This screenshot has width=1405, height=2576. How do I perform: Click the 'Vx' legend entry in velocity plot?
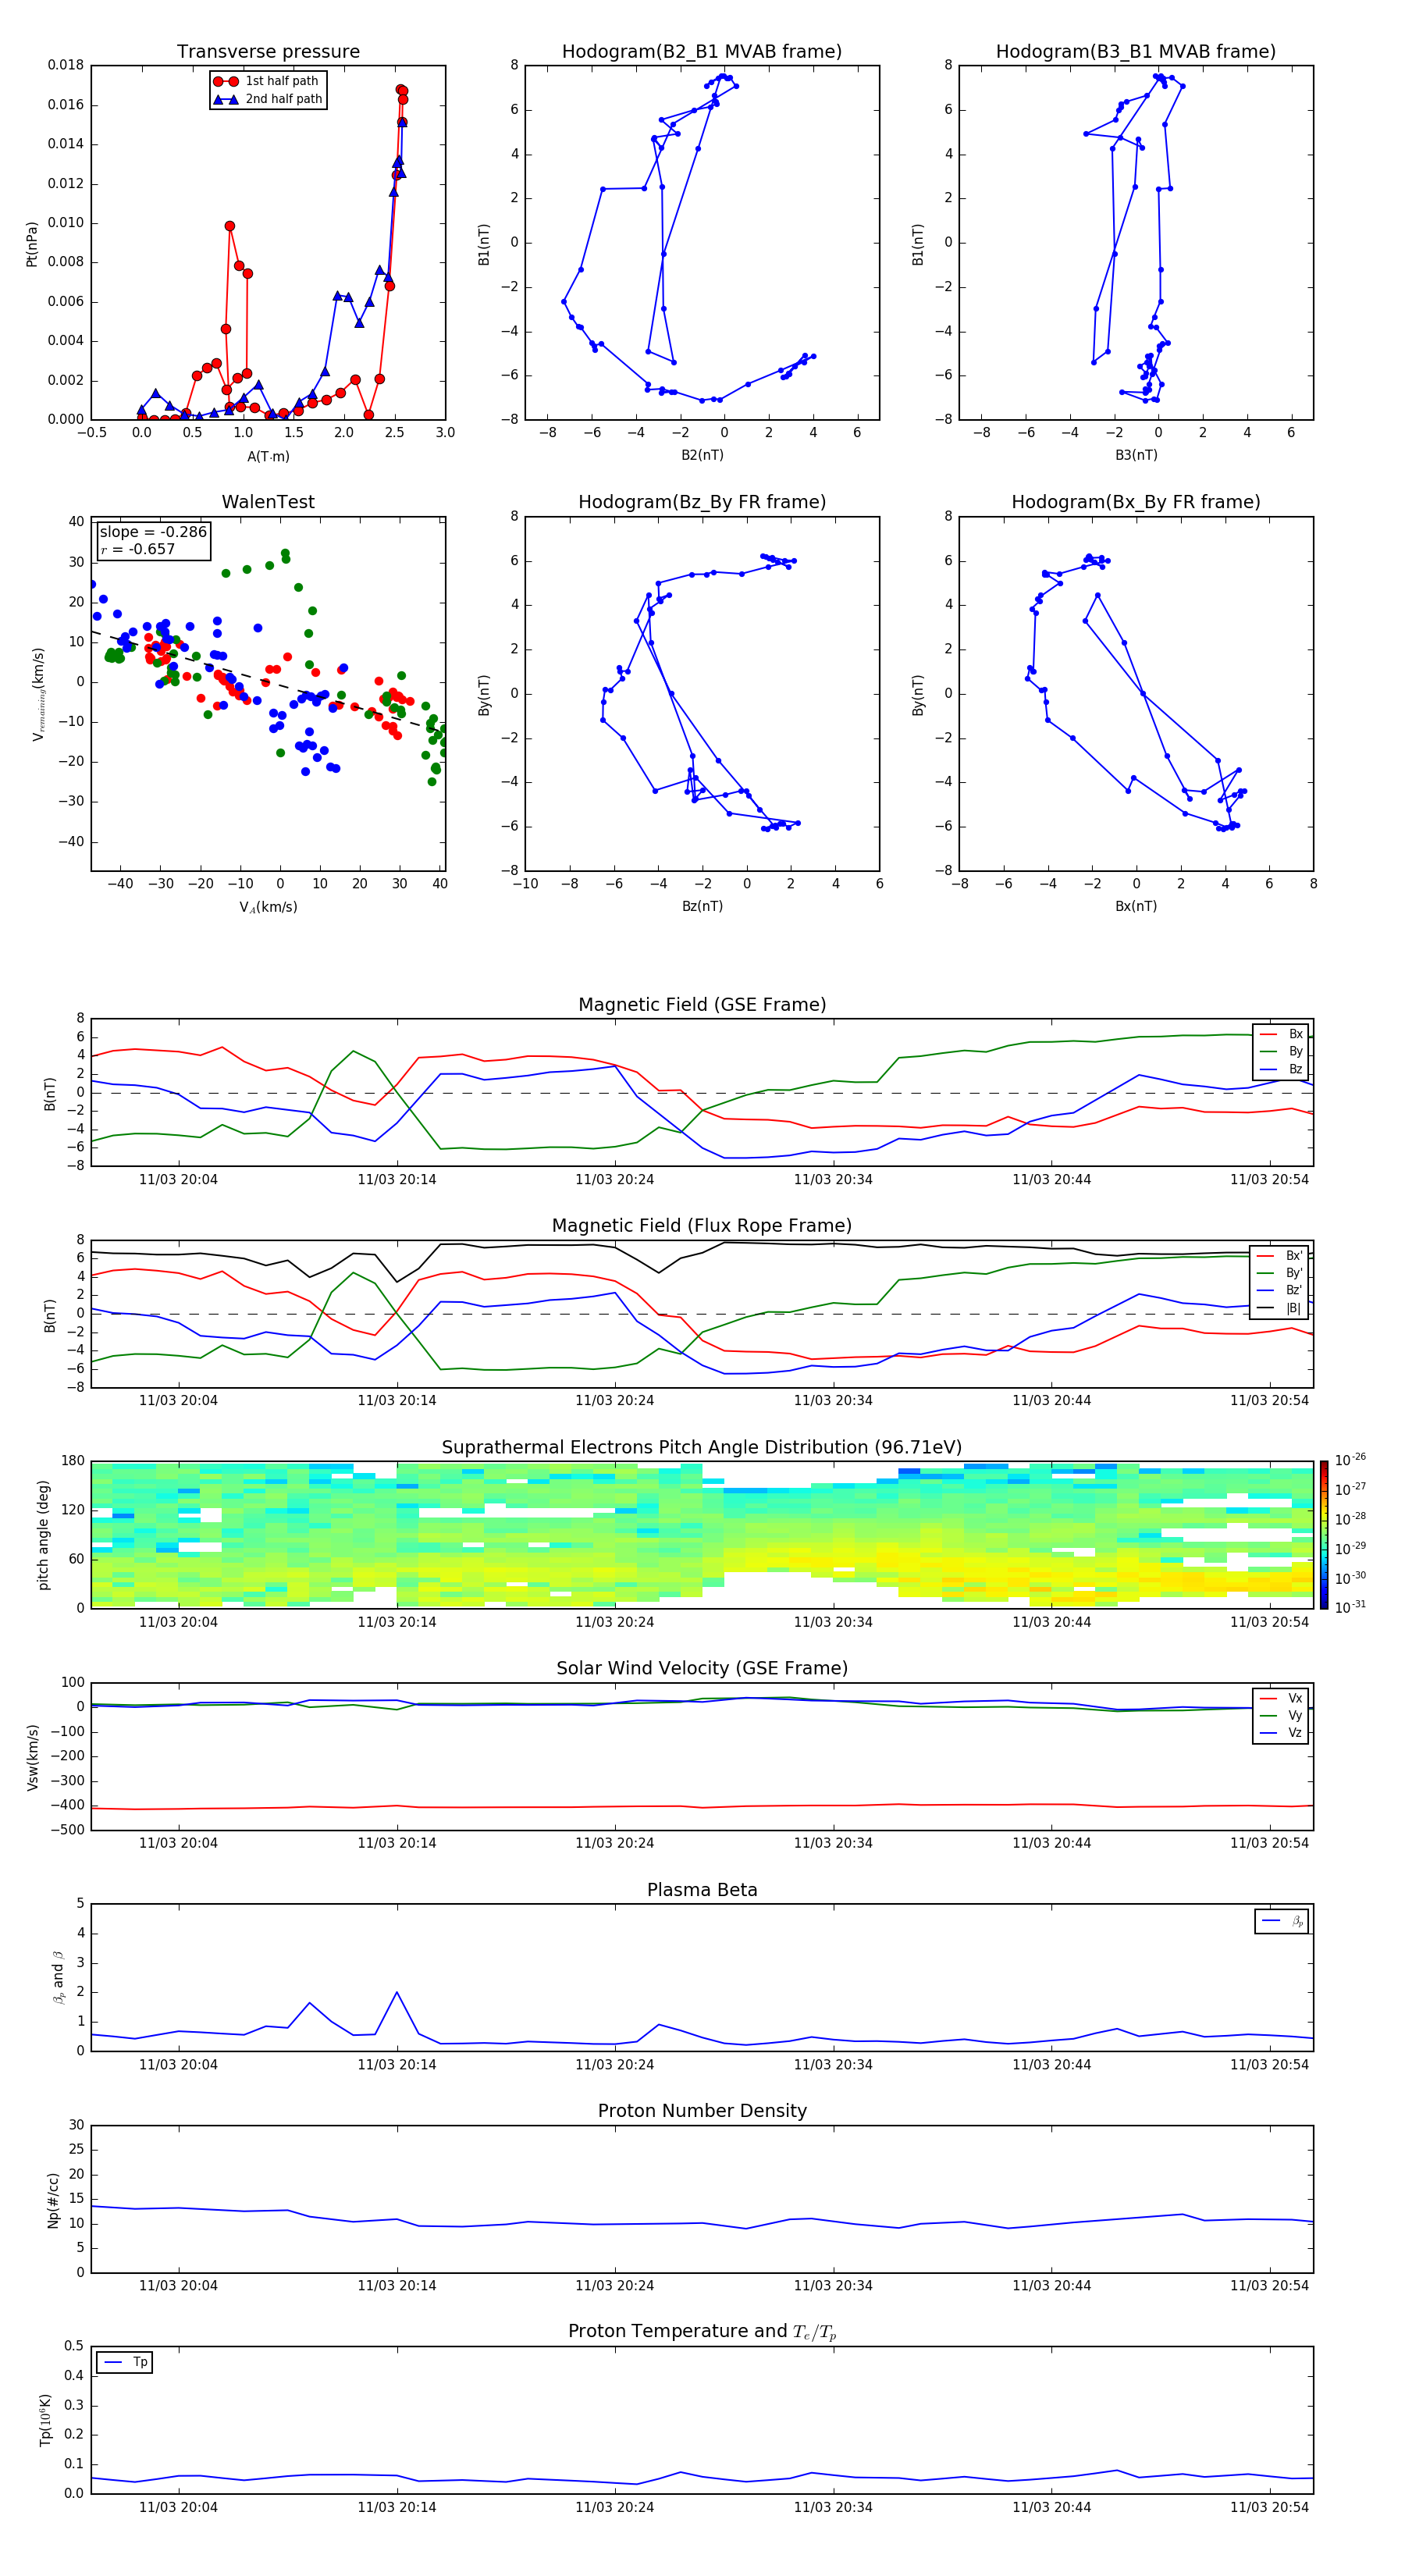(1281, 1698)
